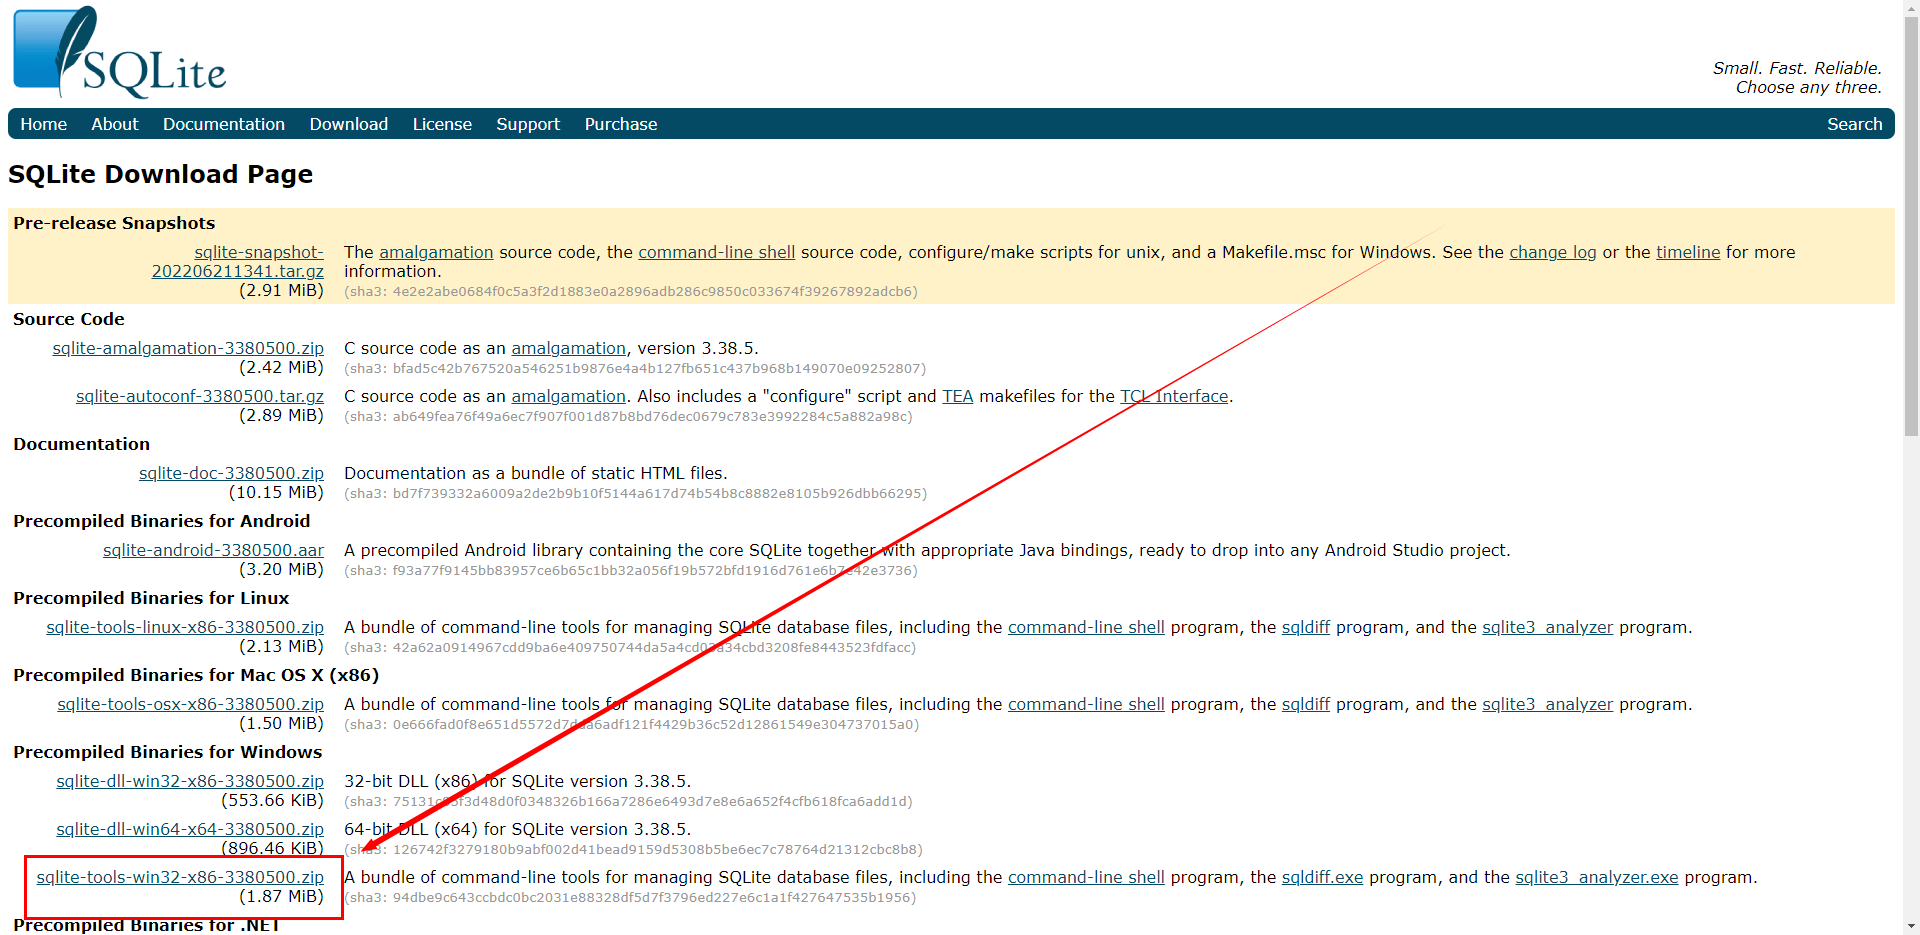The image size is (1920, 935).
Task: Download sqlite-tools-osx-x86-3380500.zip
Action: pos(190,704)
